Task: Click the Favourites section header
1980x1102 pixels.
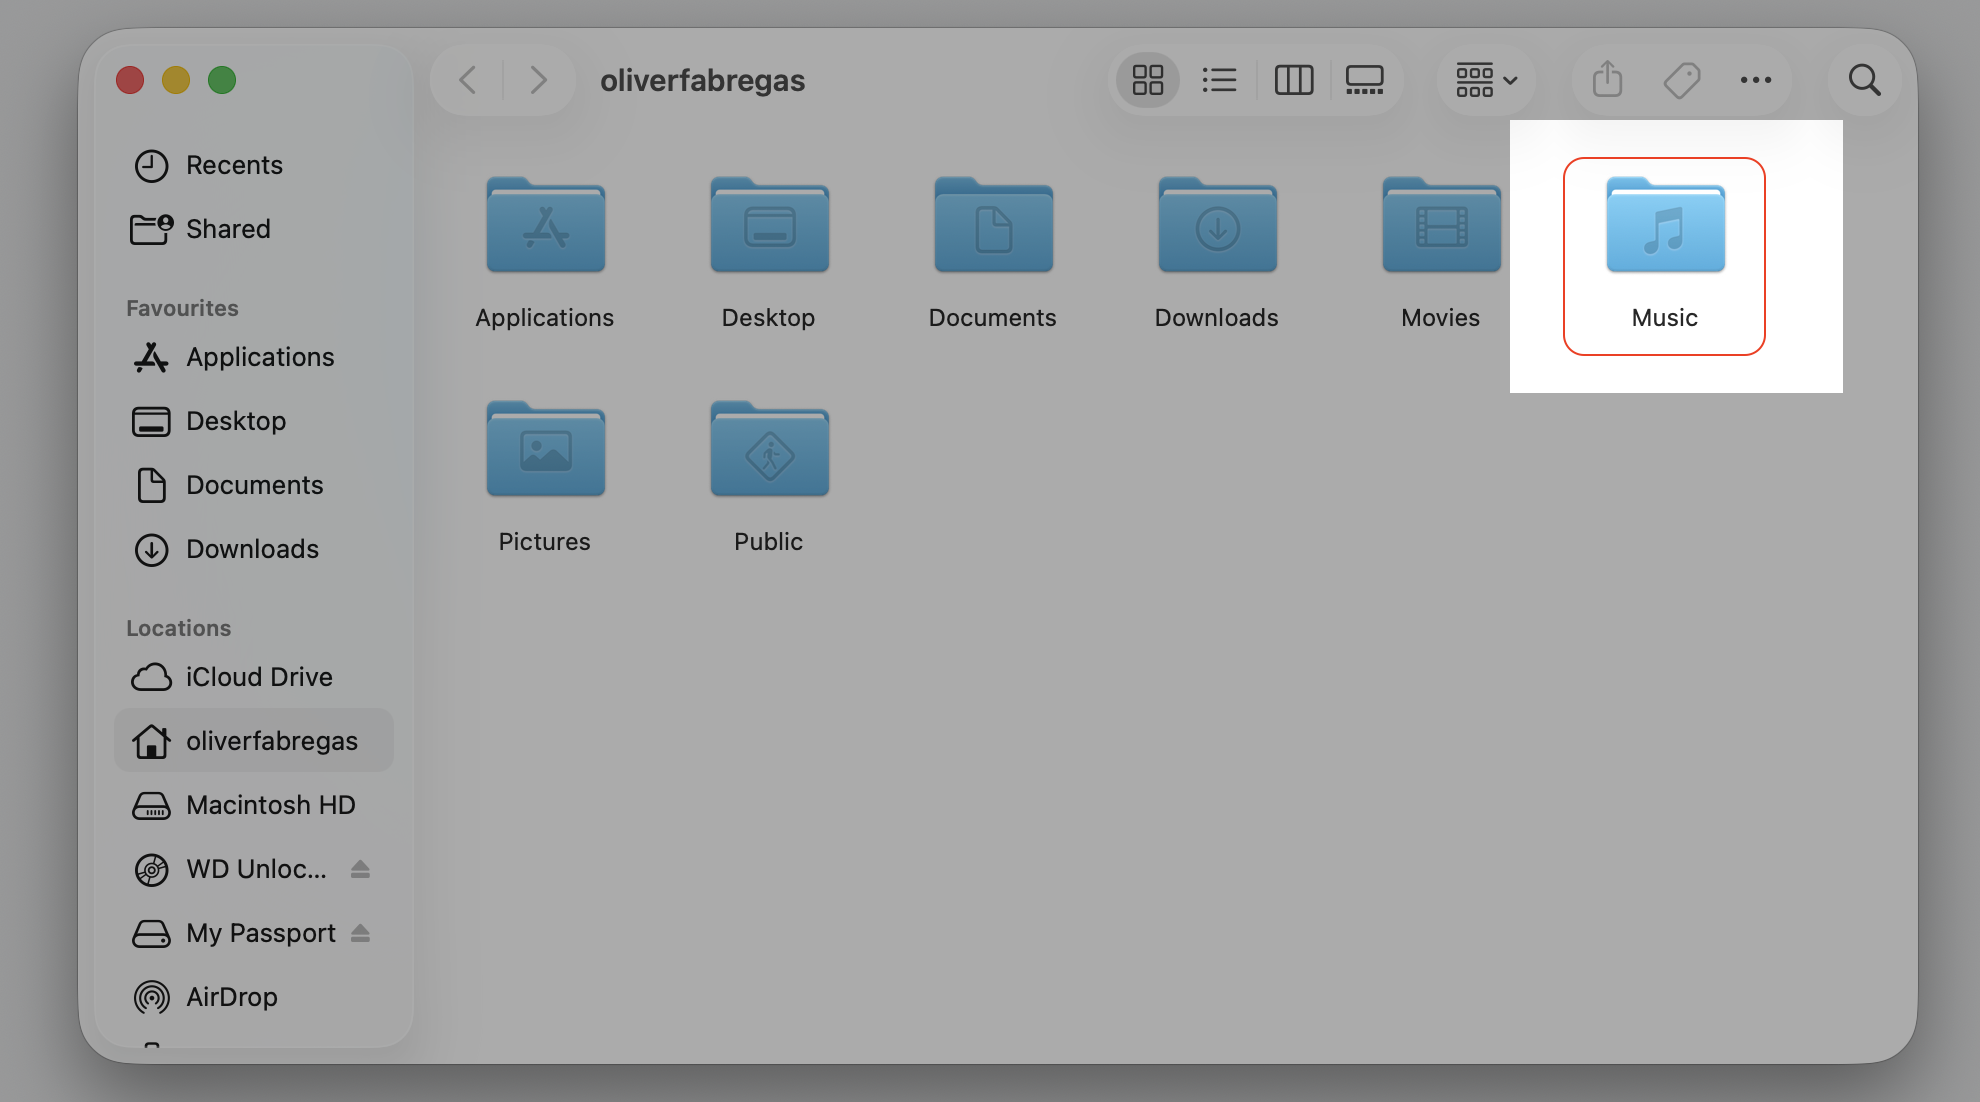Action: (x=182, y=308)
